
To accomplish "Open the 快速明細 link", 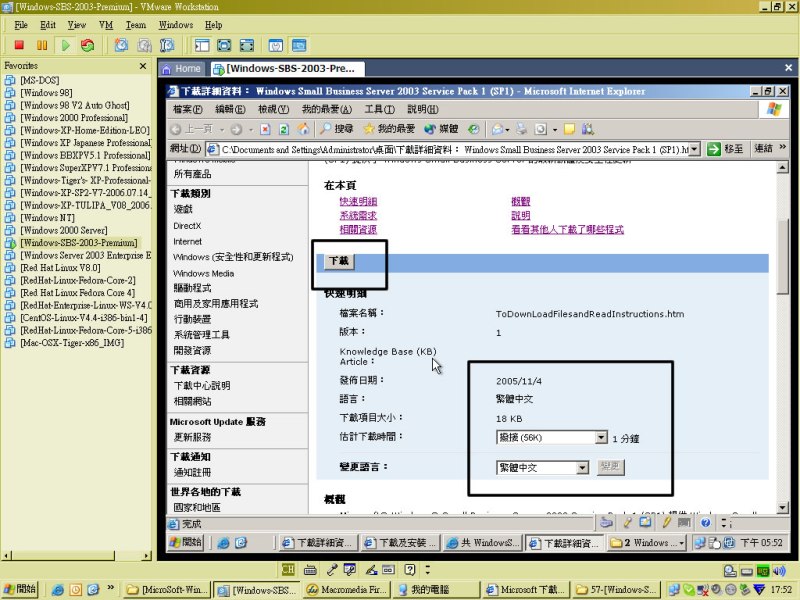I will [358, 202].
